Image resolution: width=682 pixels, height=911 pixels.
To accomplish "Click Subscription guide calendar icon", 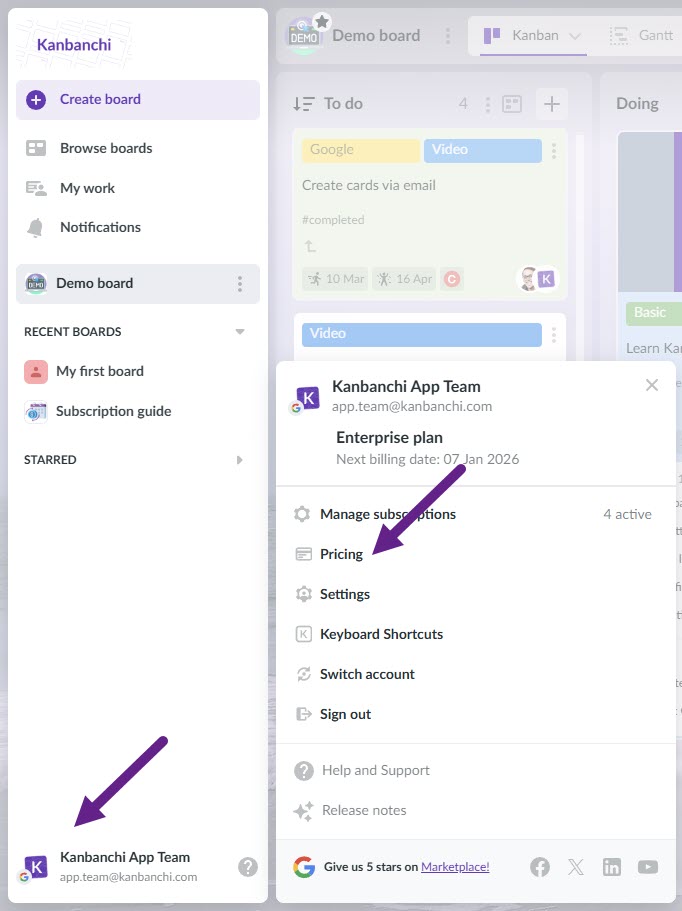I will point(36,411).
